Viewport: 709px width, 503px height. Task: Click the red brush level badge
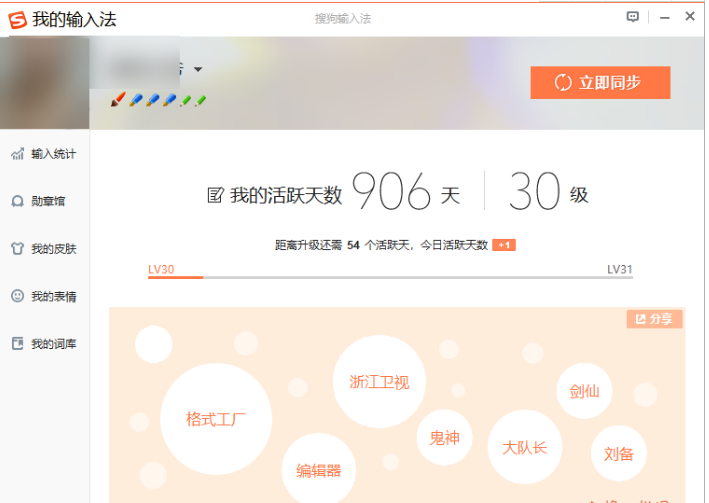118,100
